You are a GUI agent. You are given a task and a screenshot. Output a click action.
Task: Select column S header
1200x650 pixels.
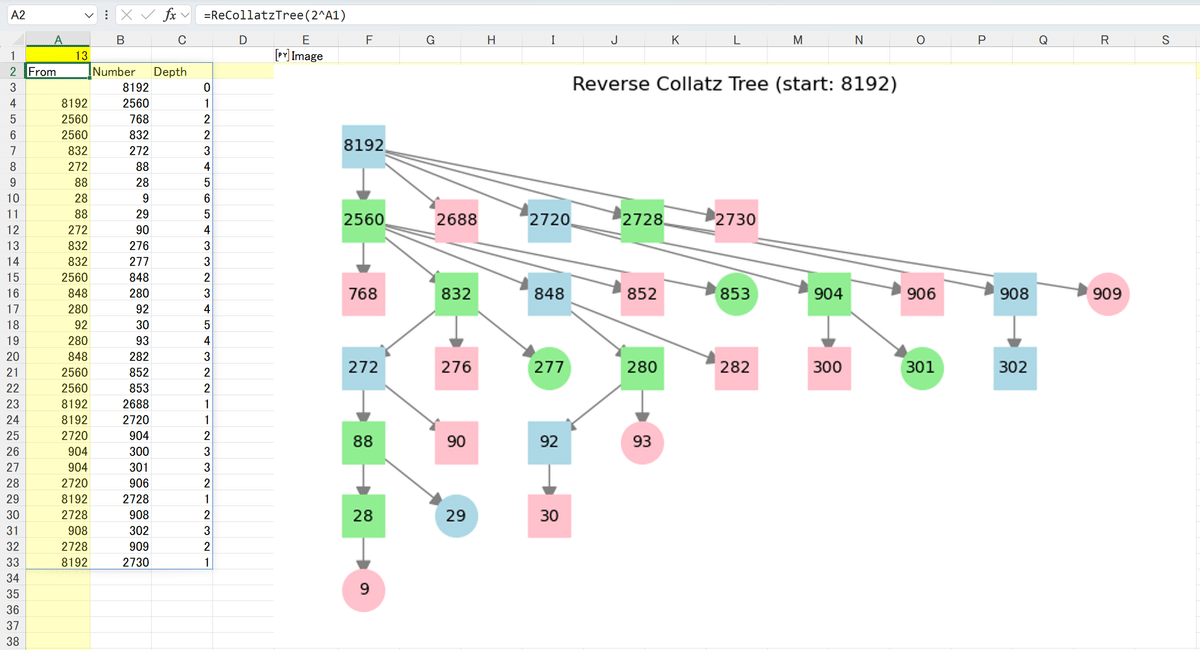(1166, 40)
